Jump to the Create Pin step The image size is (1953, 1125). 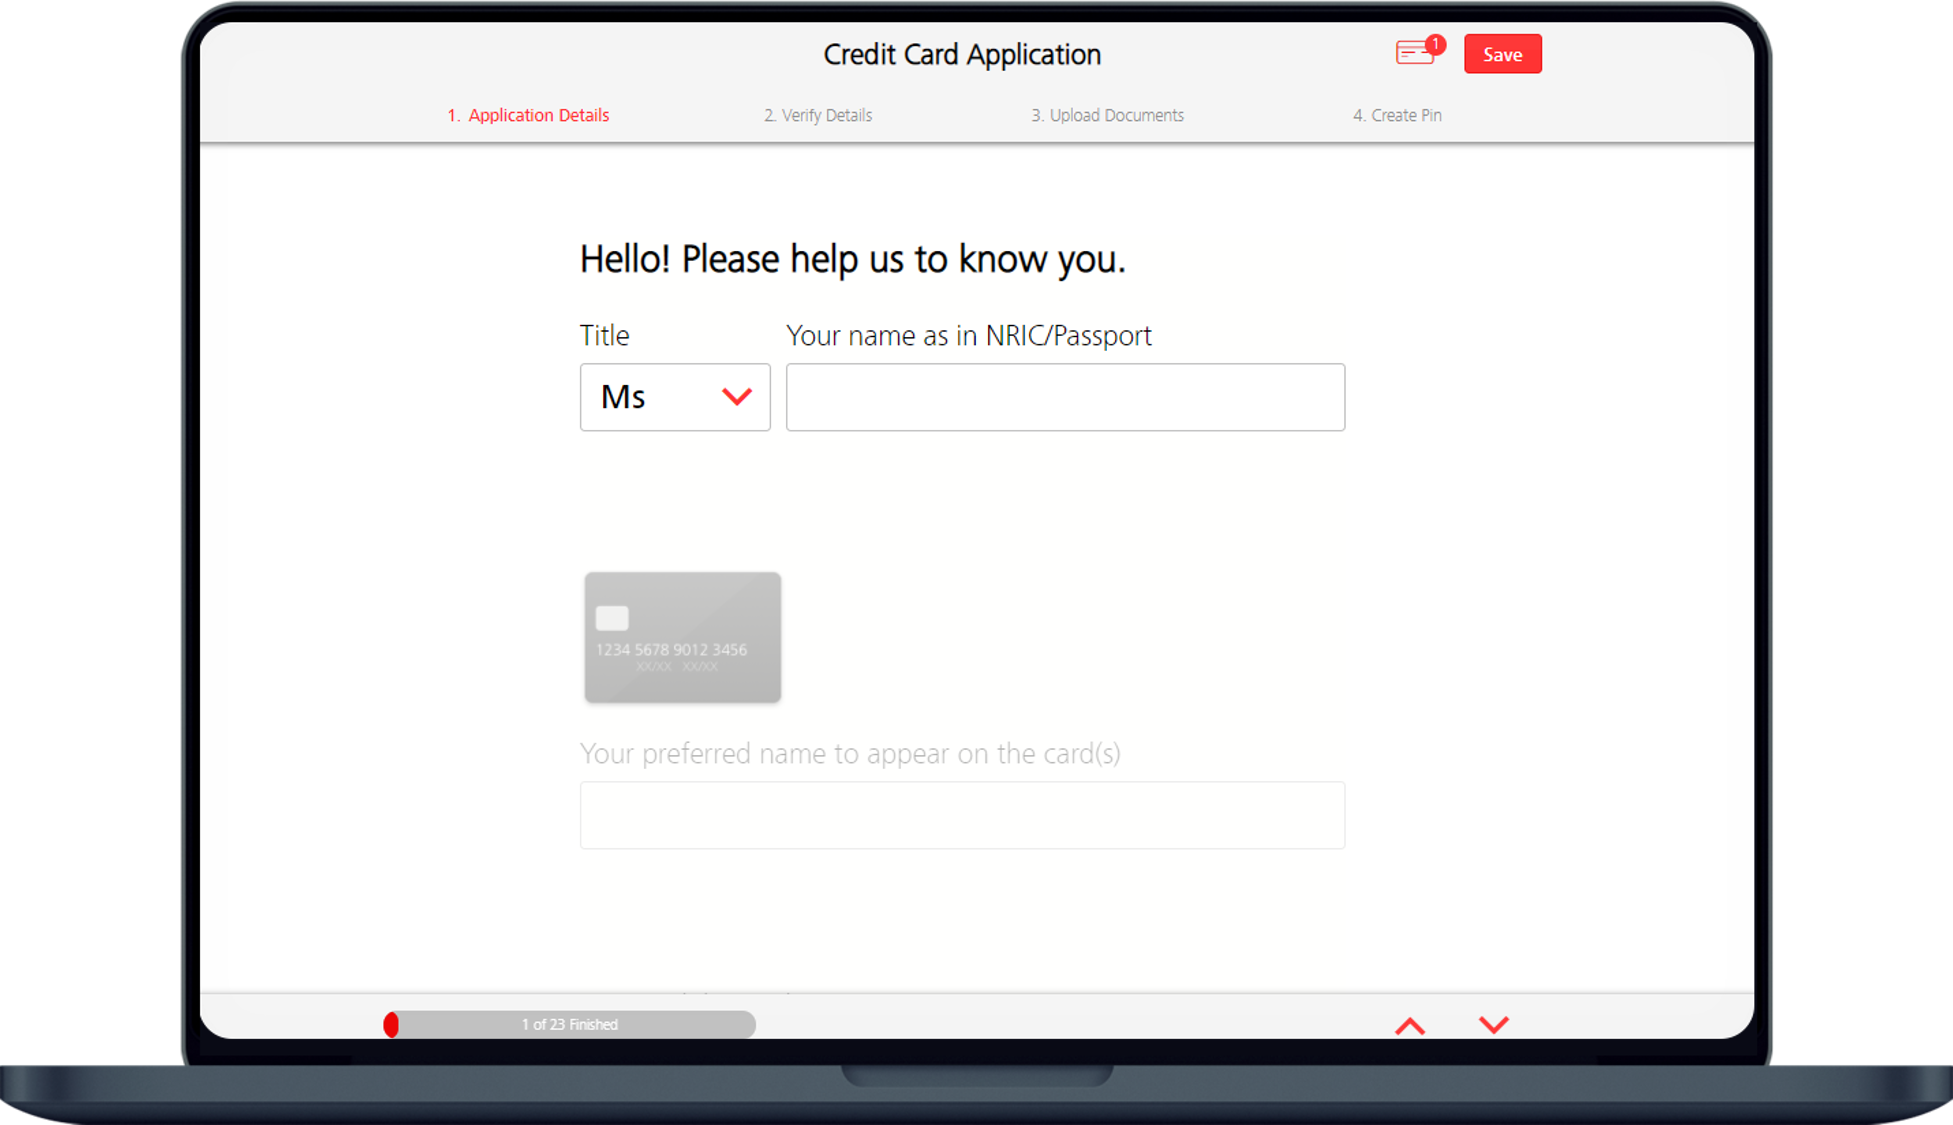pos(1397,115)
